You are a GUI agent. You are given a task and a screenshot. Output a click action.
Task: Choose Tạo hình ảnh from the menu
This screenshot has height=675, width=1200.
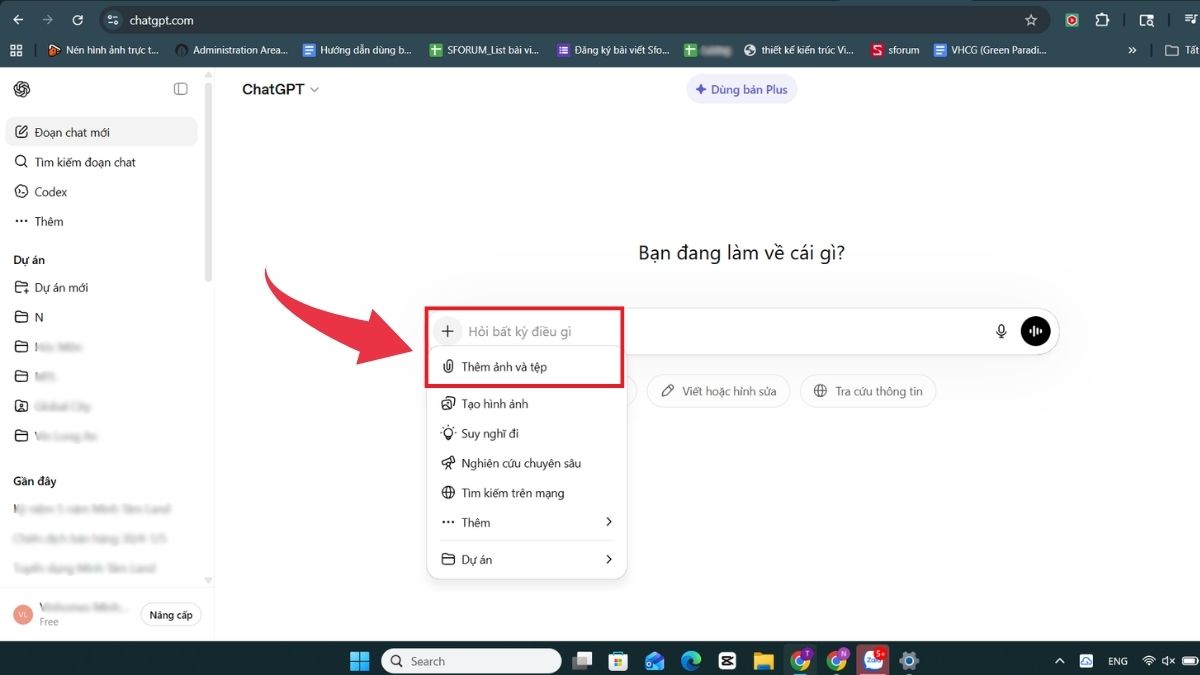527,404
